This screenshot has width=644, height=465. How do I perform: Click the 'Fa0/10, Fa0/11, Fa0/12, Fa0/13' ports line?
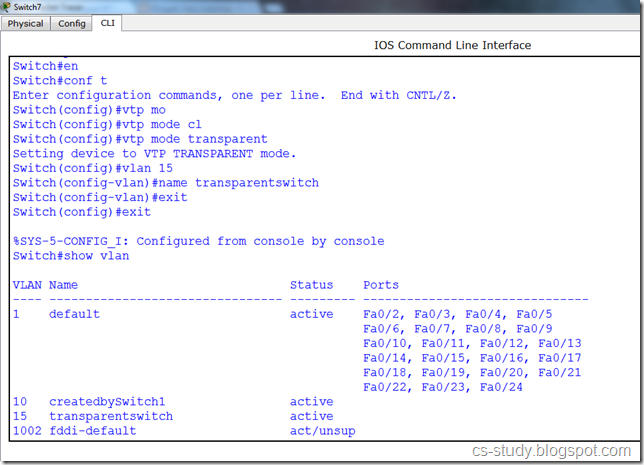(x=472, y=343)
